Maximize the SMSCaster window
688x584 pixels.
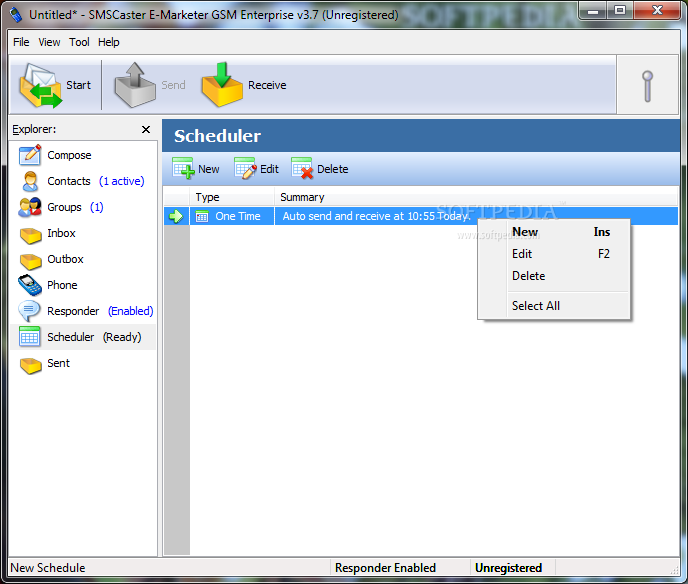(x=620, y=11)
